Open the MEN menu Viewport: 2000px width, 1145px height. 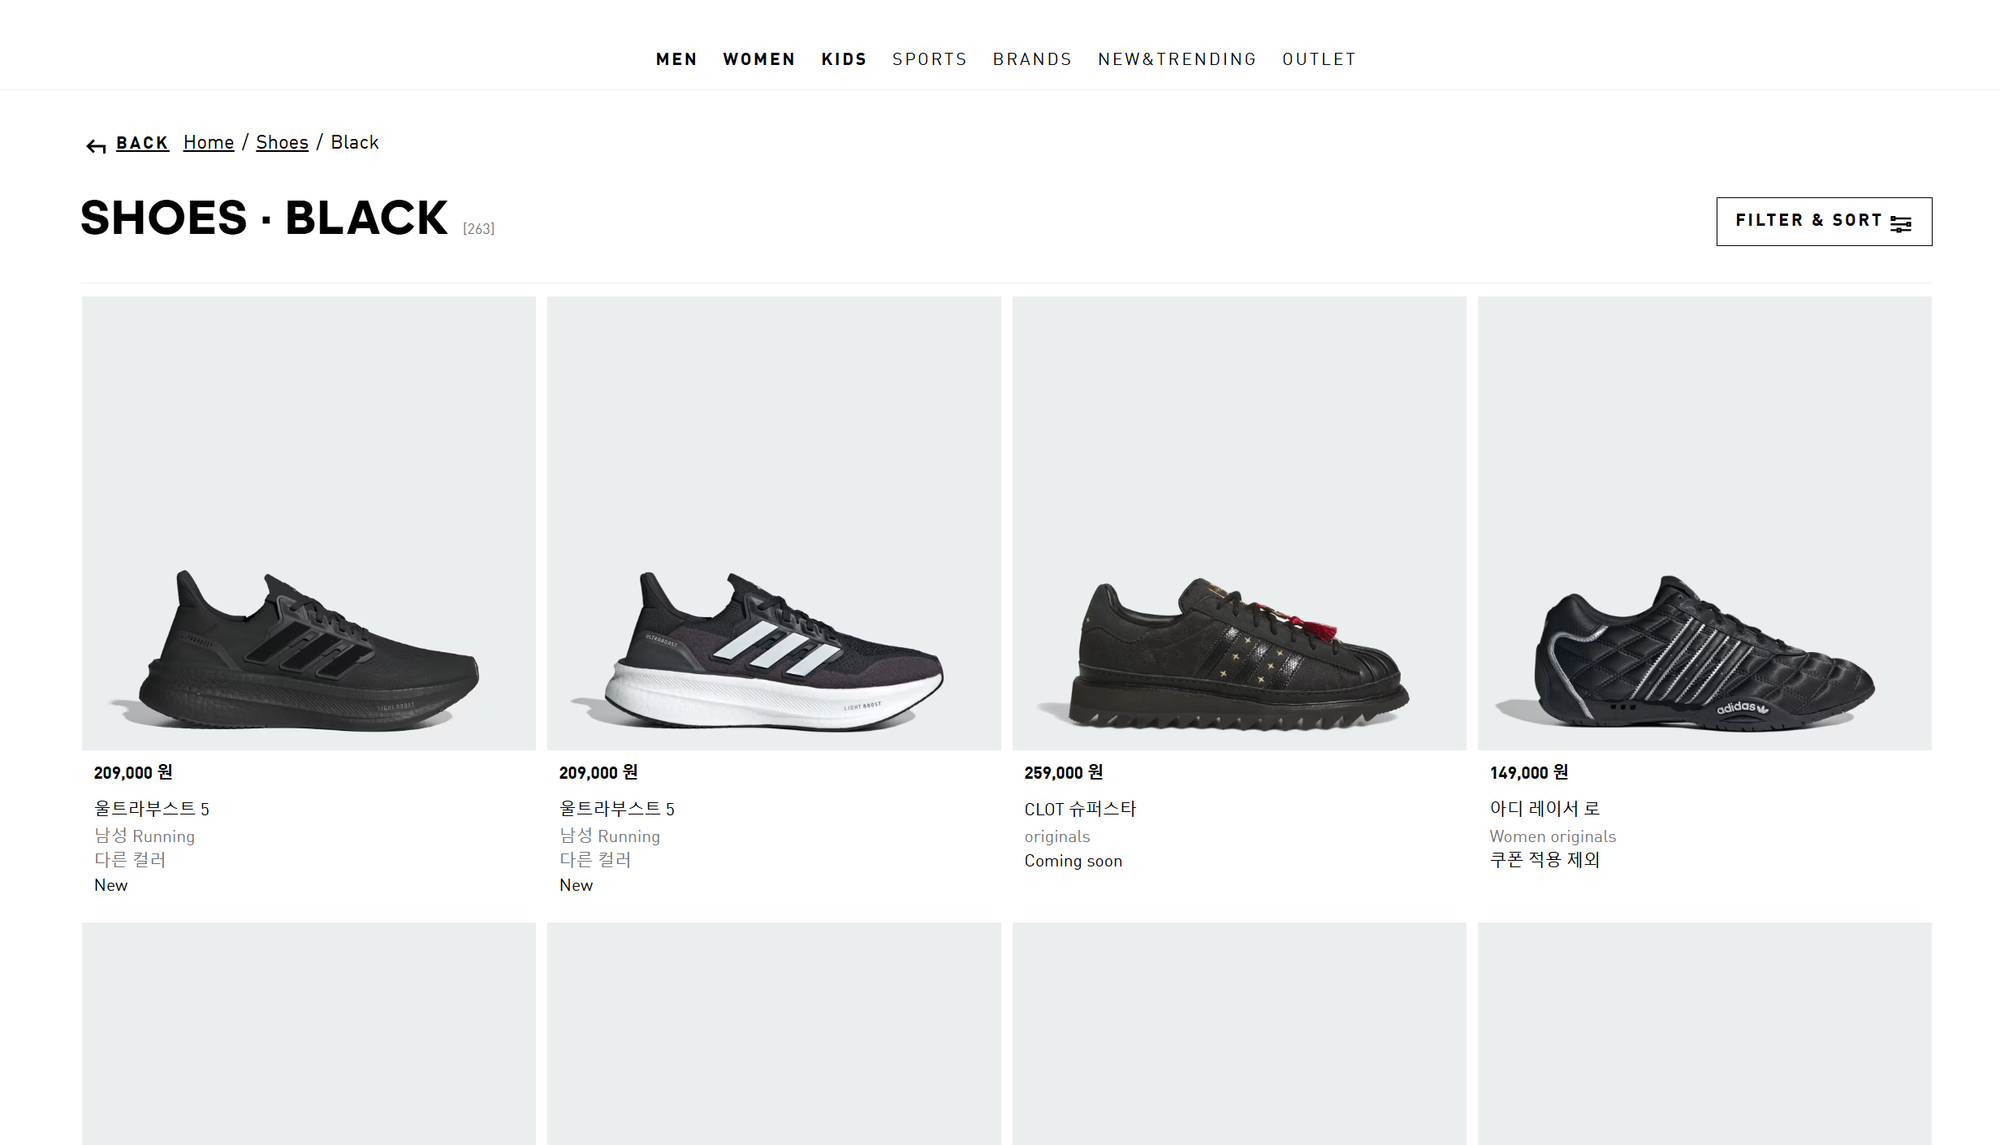(676, 59)
